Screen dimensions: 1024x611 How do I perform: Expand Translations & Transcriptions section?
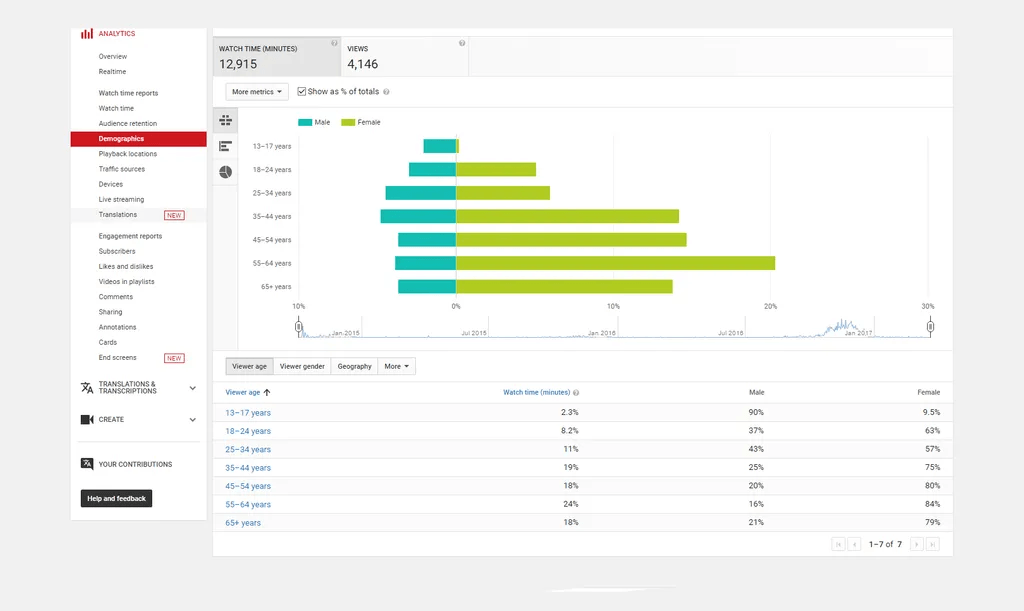click(x=192, y=388)
